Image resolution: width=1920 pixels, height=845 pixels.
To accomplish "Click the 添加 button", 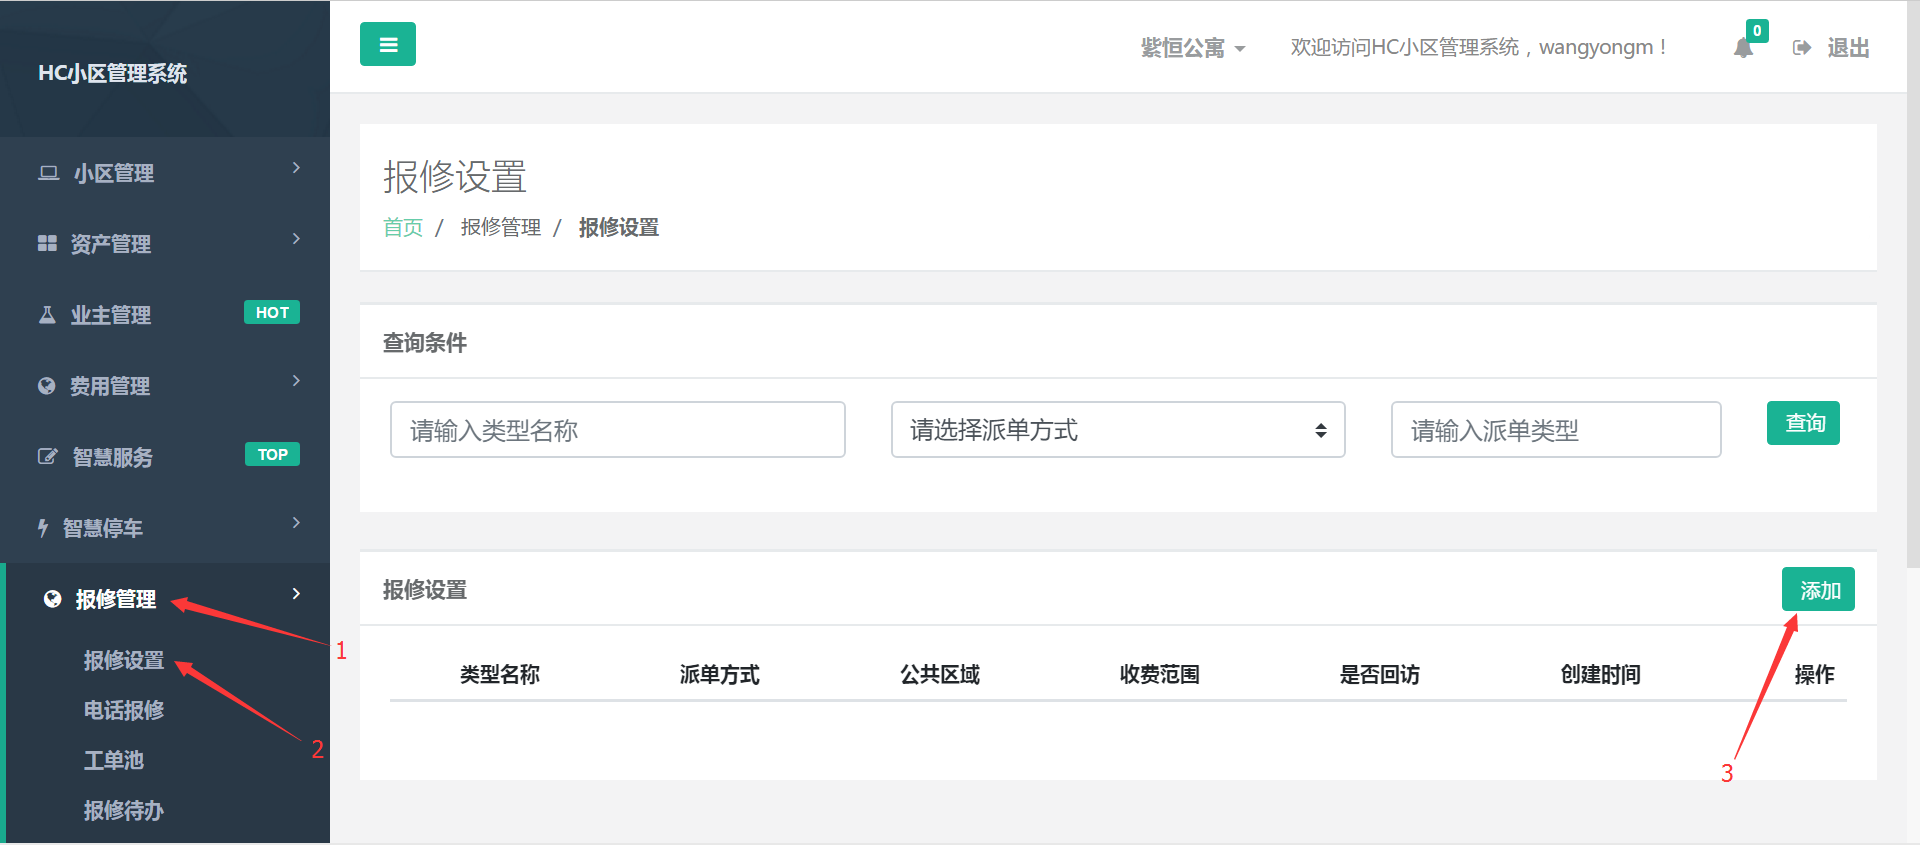I will tap(1818, 590).
